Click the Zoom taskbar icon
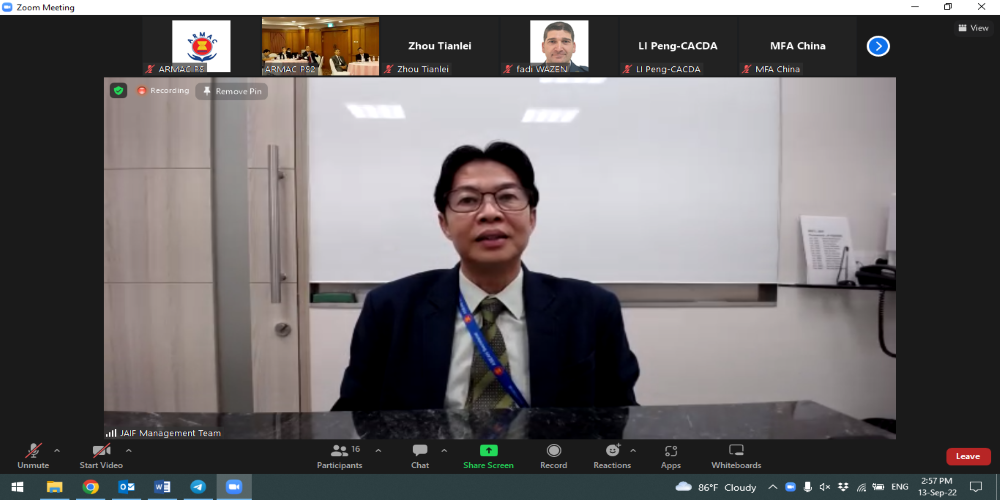This screenshot has width=1000, height=500. tap(234, 487)
